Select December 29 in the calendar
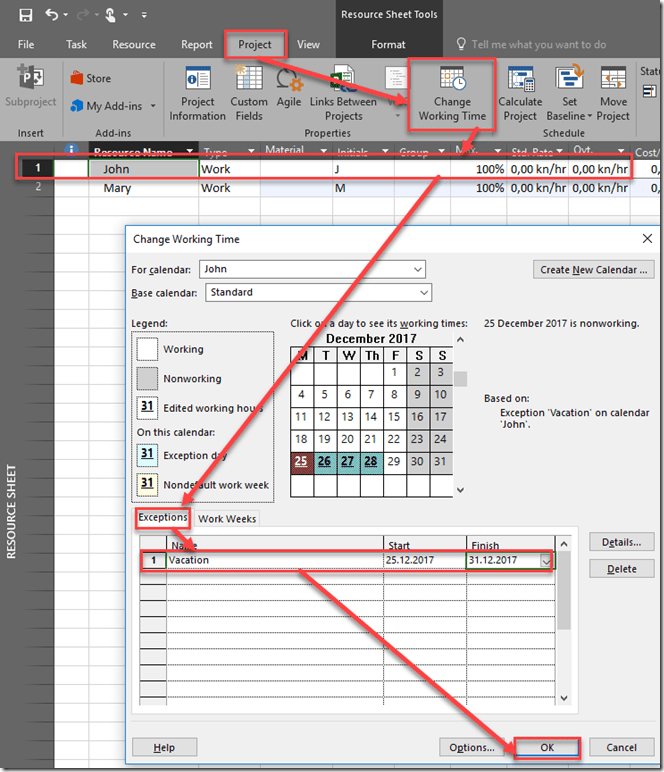Viewport: 664px width, 772px height. pyautogui.click(x=395, y=461)
